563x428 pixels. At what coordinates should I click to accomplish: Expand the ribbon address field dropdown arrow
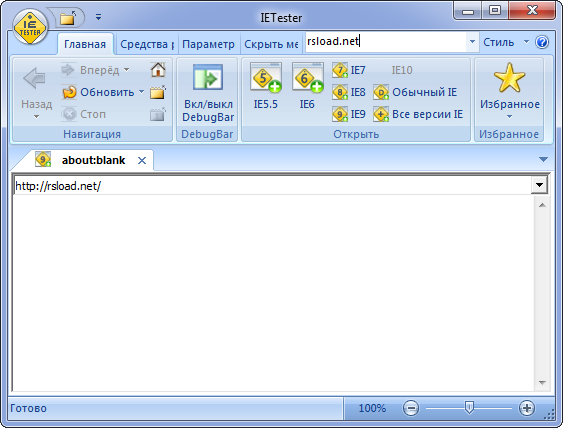click(472, 42)
